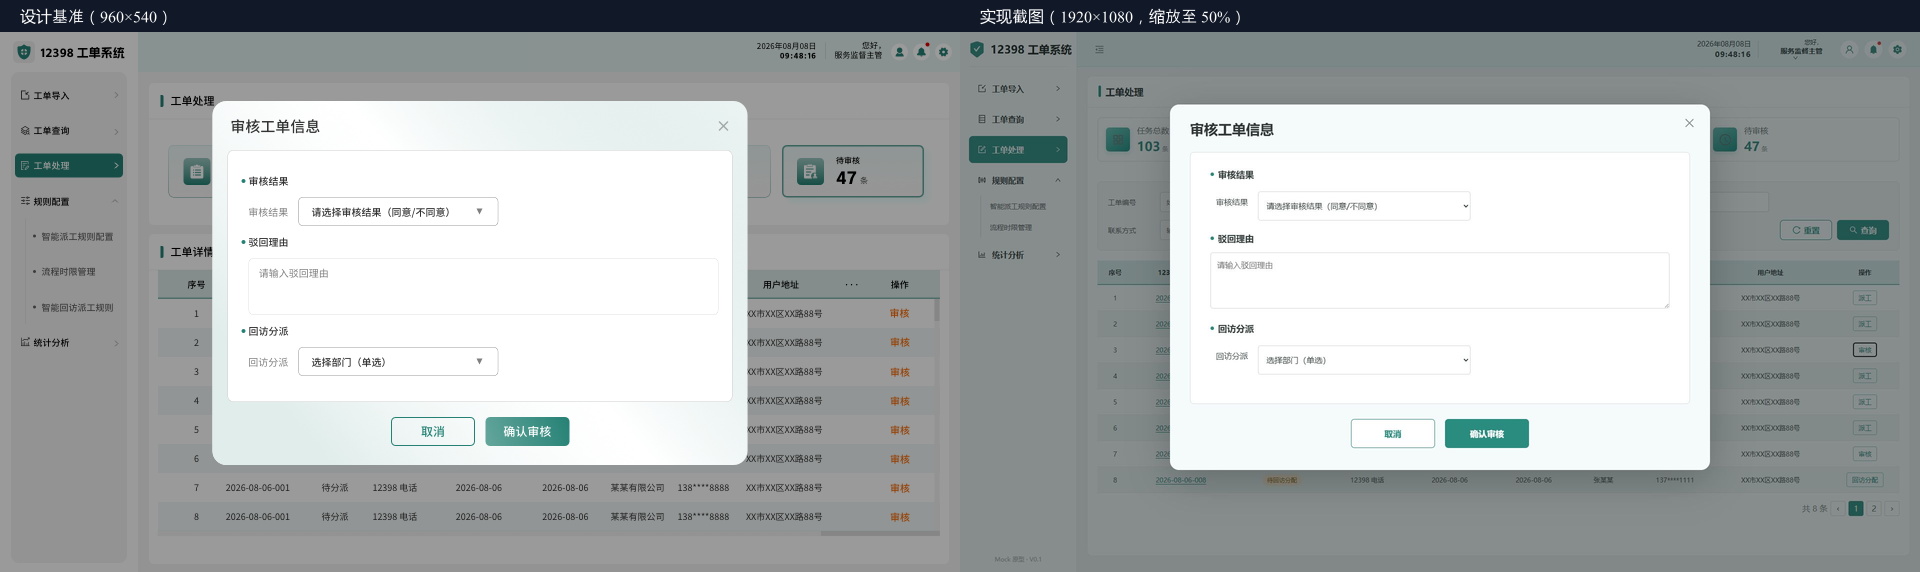Click the 任务总数 card icon in the implementation screenshot

tap(1118, 139)
